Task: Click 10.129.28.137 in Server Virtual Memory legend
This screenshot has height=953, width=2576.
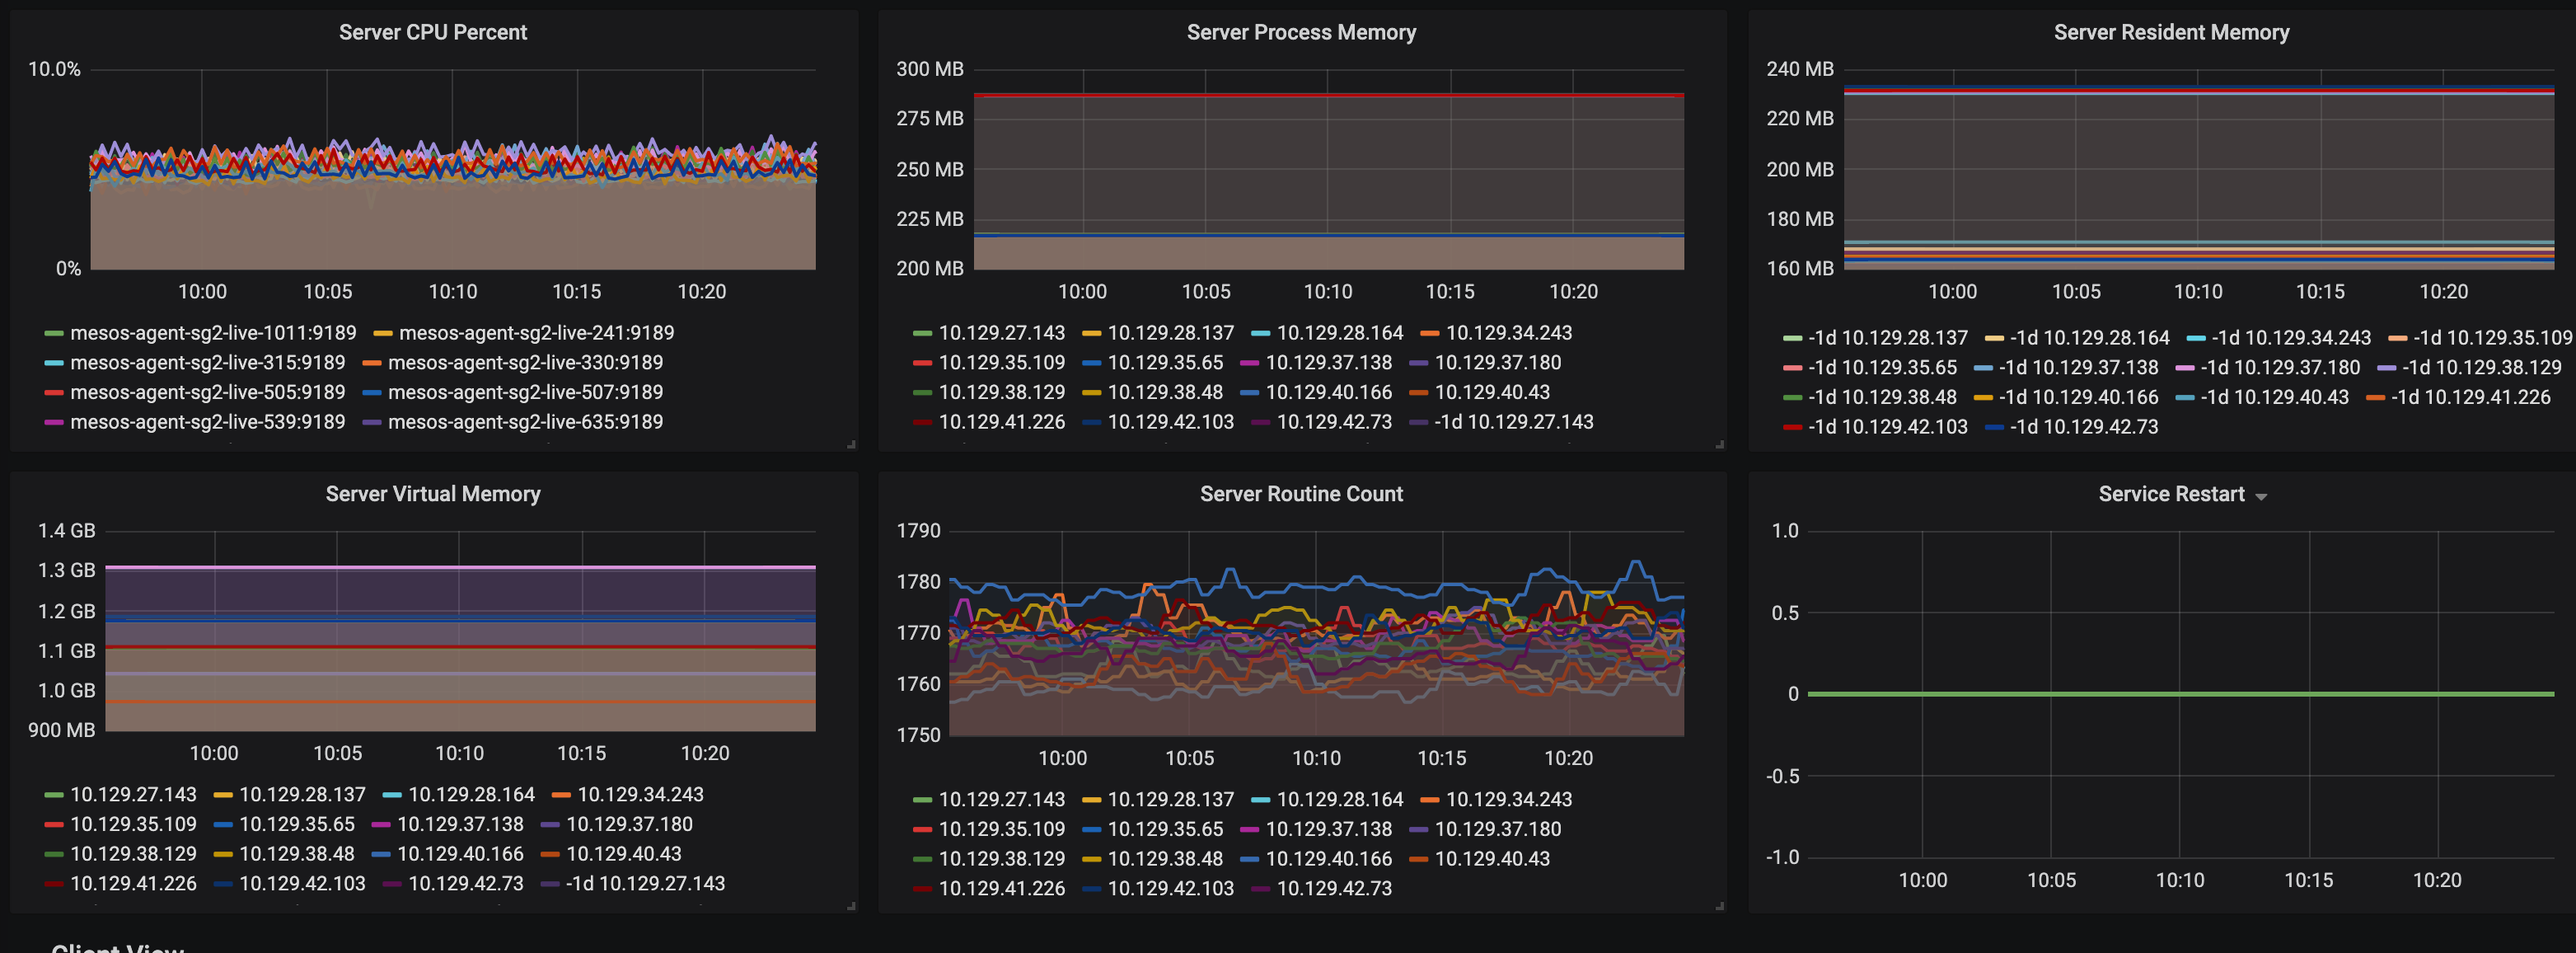Action: coord(302,795)
